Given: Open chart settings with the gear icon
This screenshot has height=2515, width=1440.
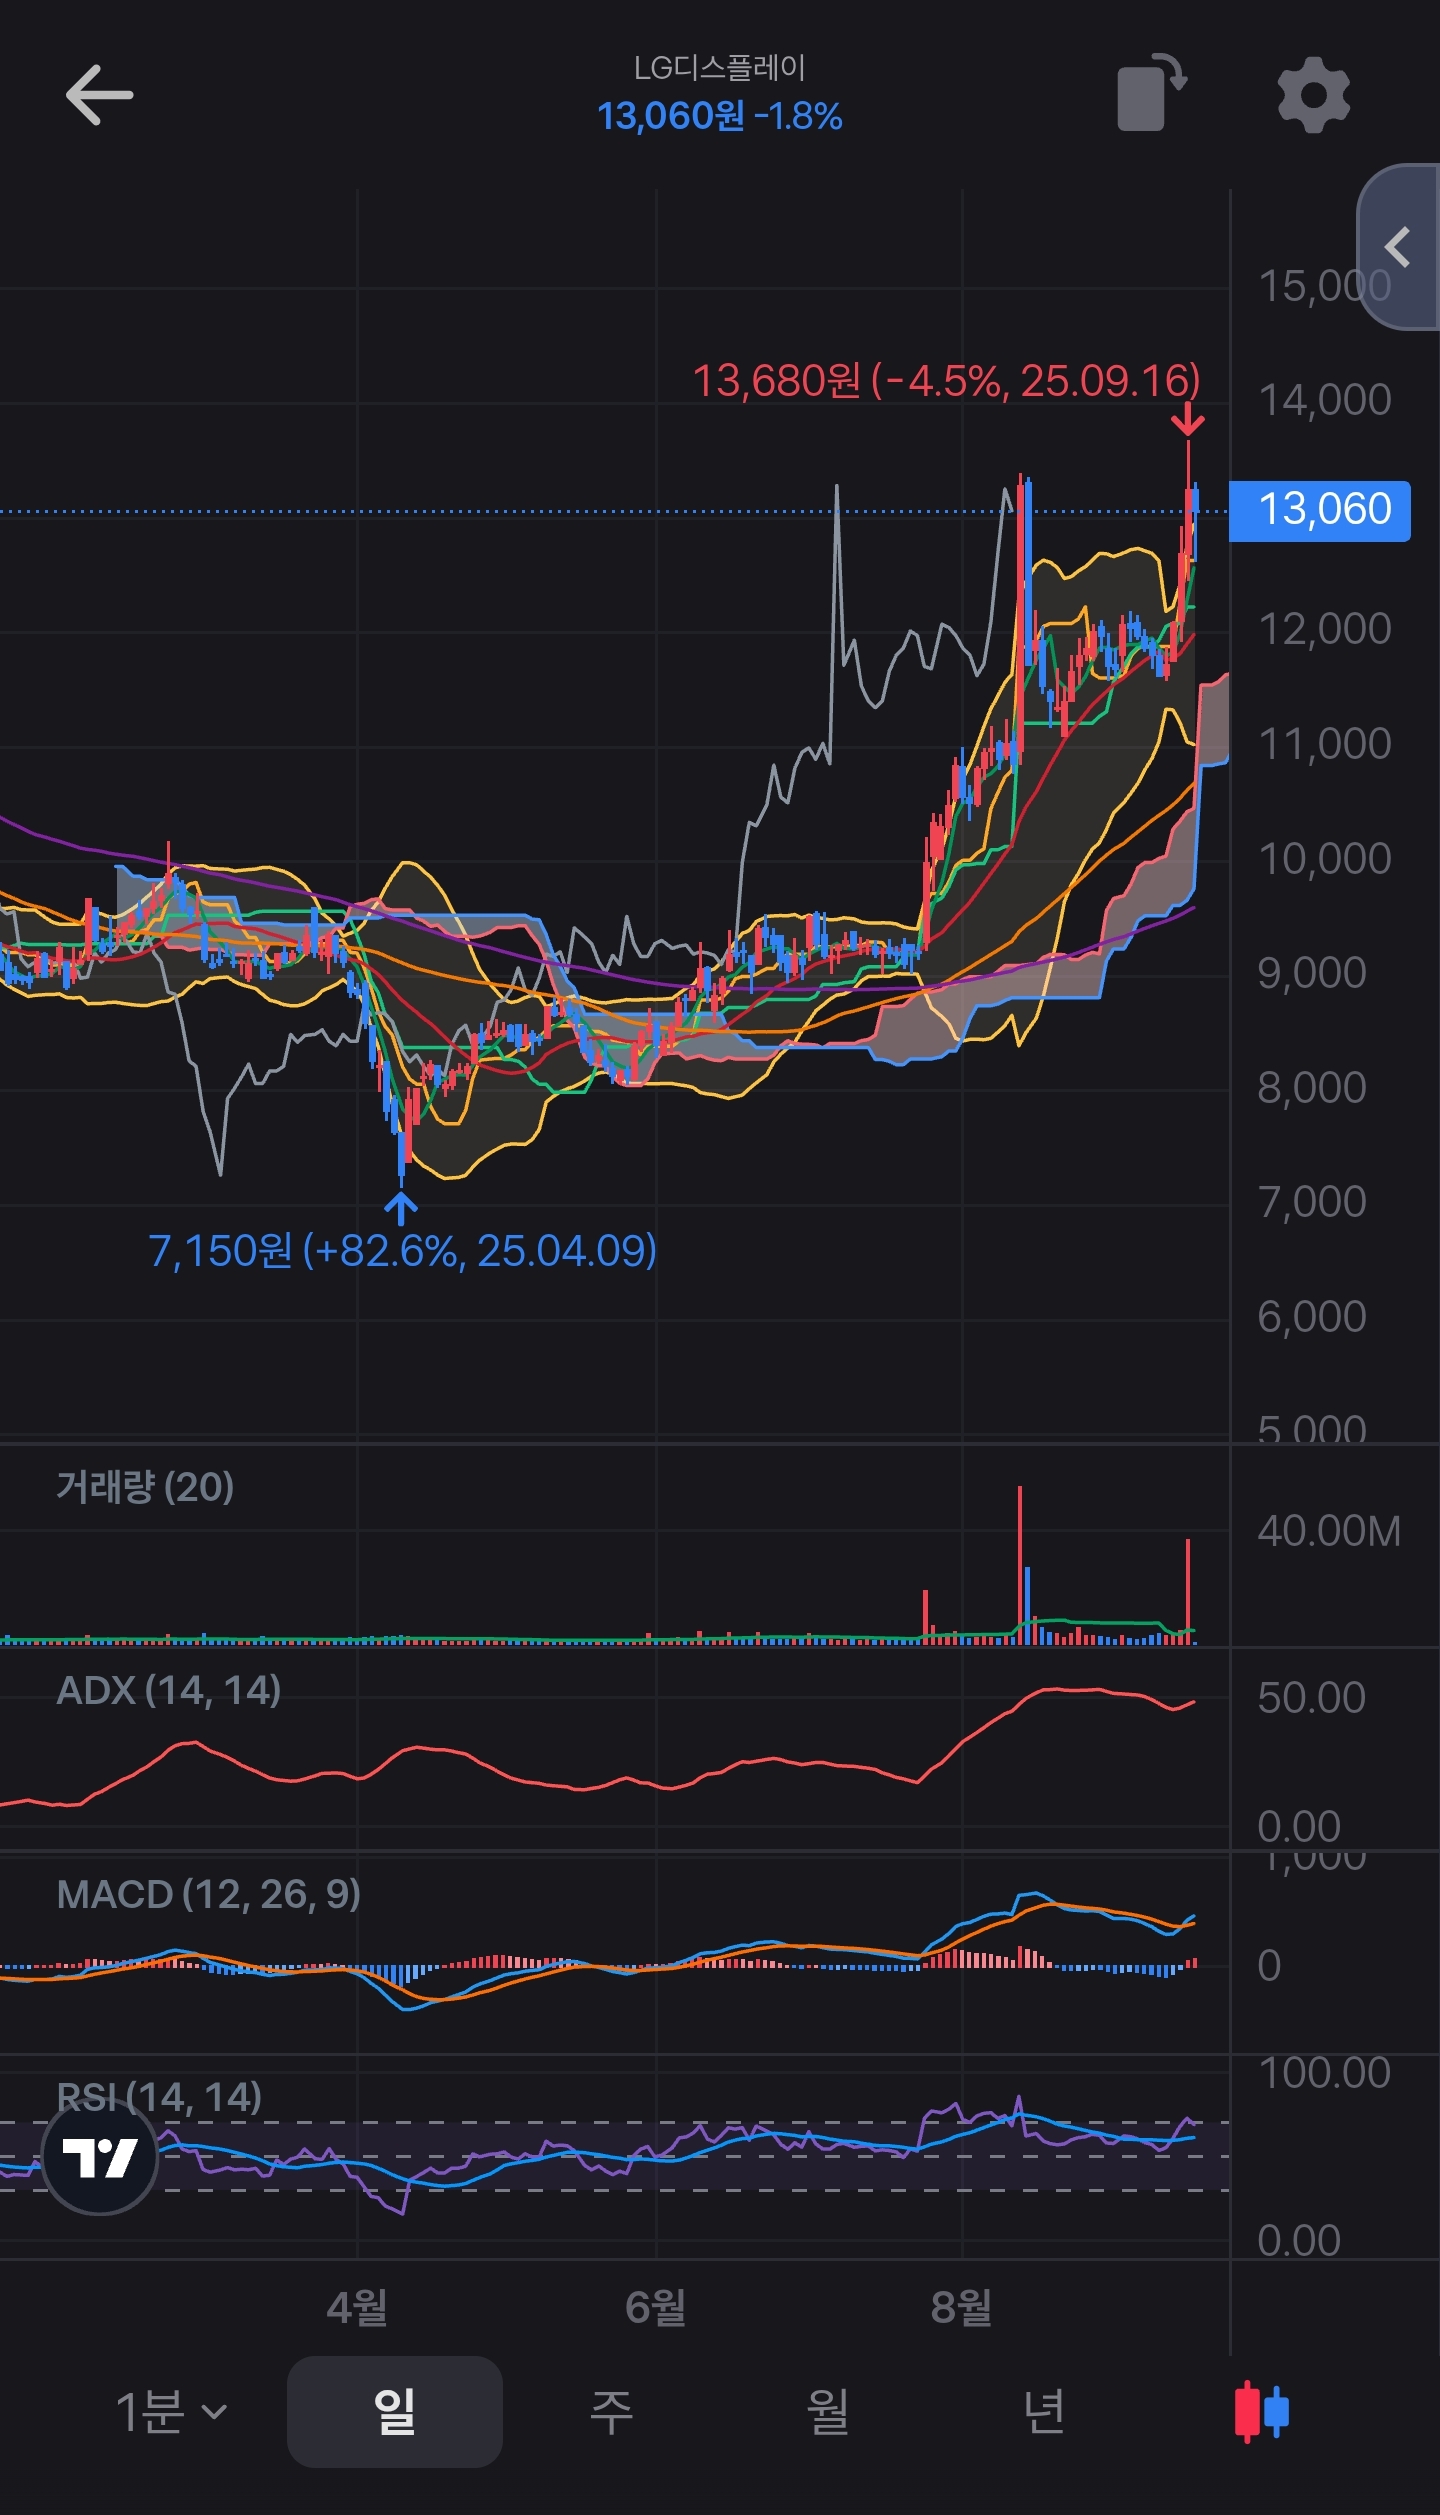Looking at the screenshot, I should [1314, 94].
